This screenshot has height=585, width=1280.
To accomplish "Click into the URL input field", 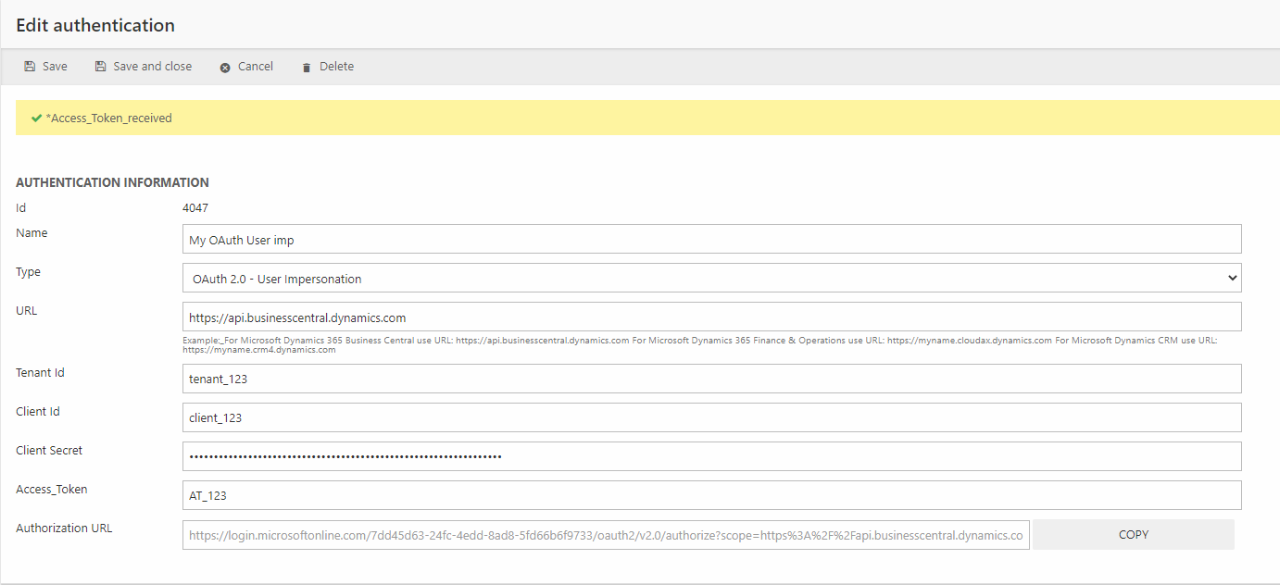I will point(711,317).
